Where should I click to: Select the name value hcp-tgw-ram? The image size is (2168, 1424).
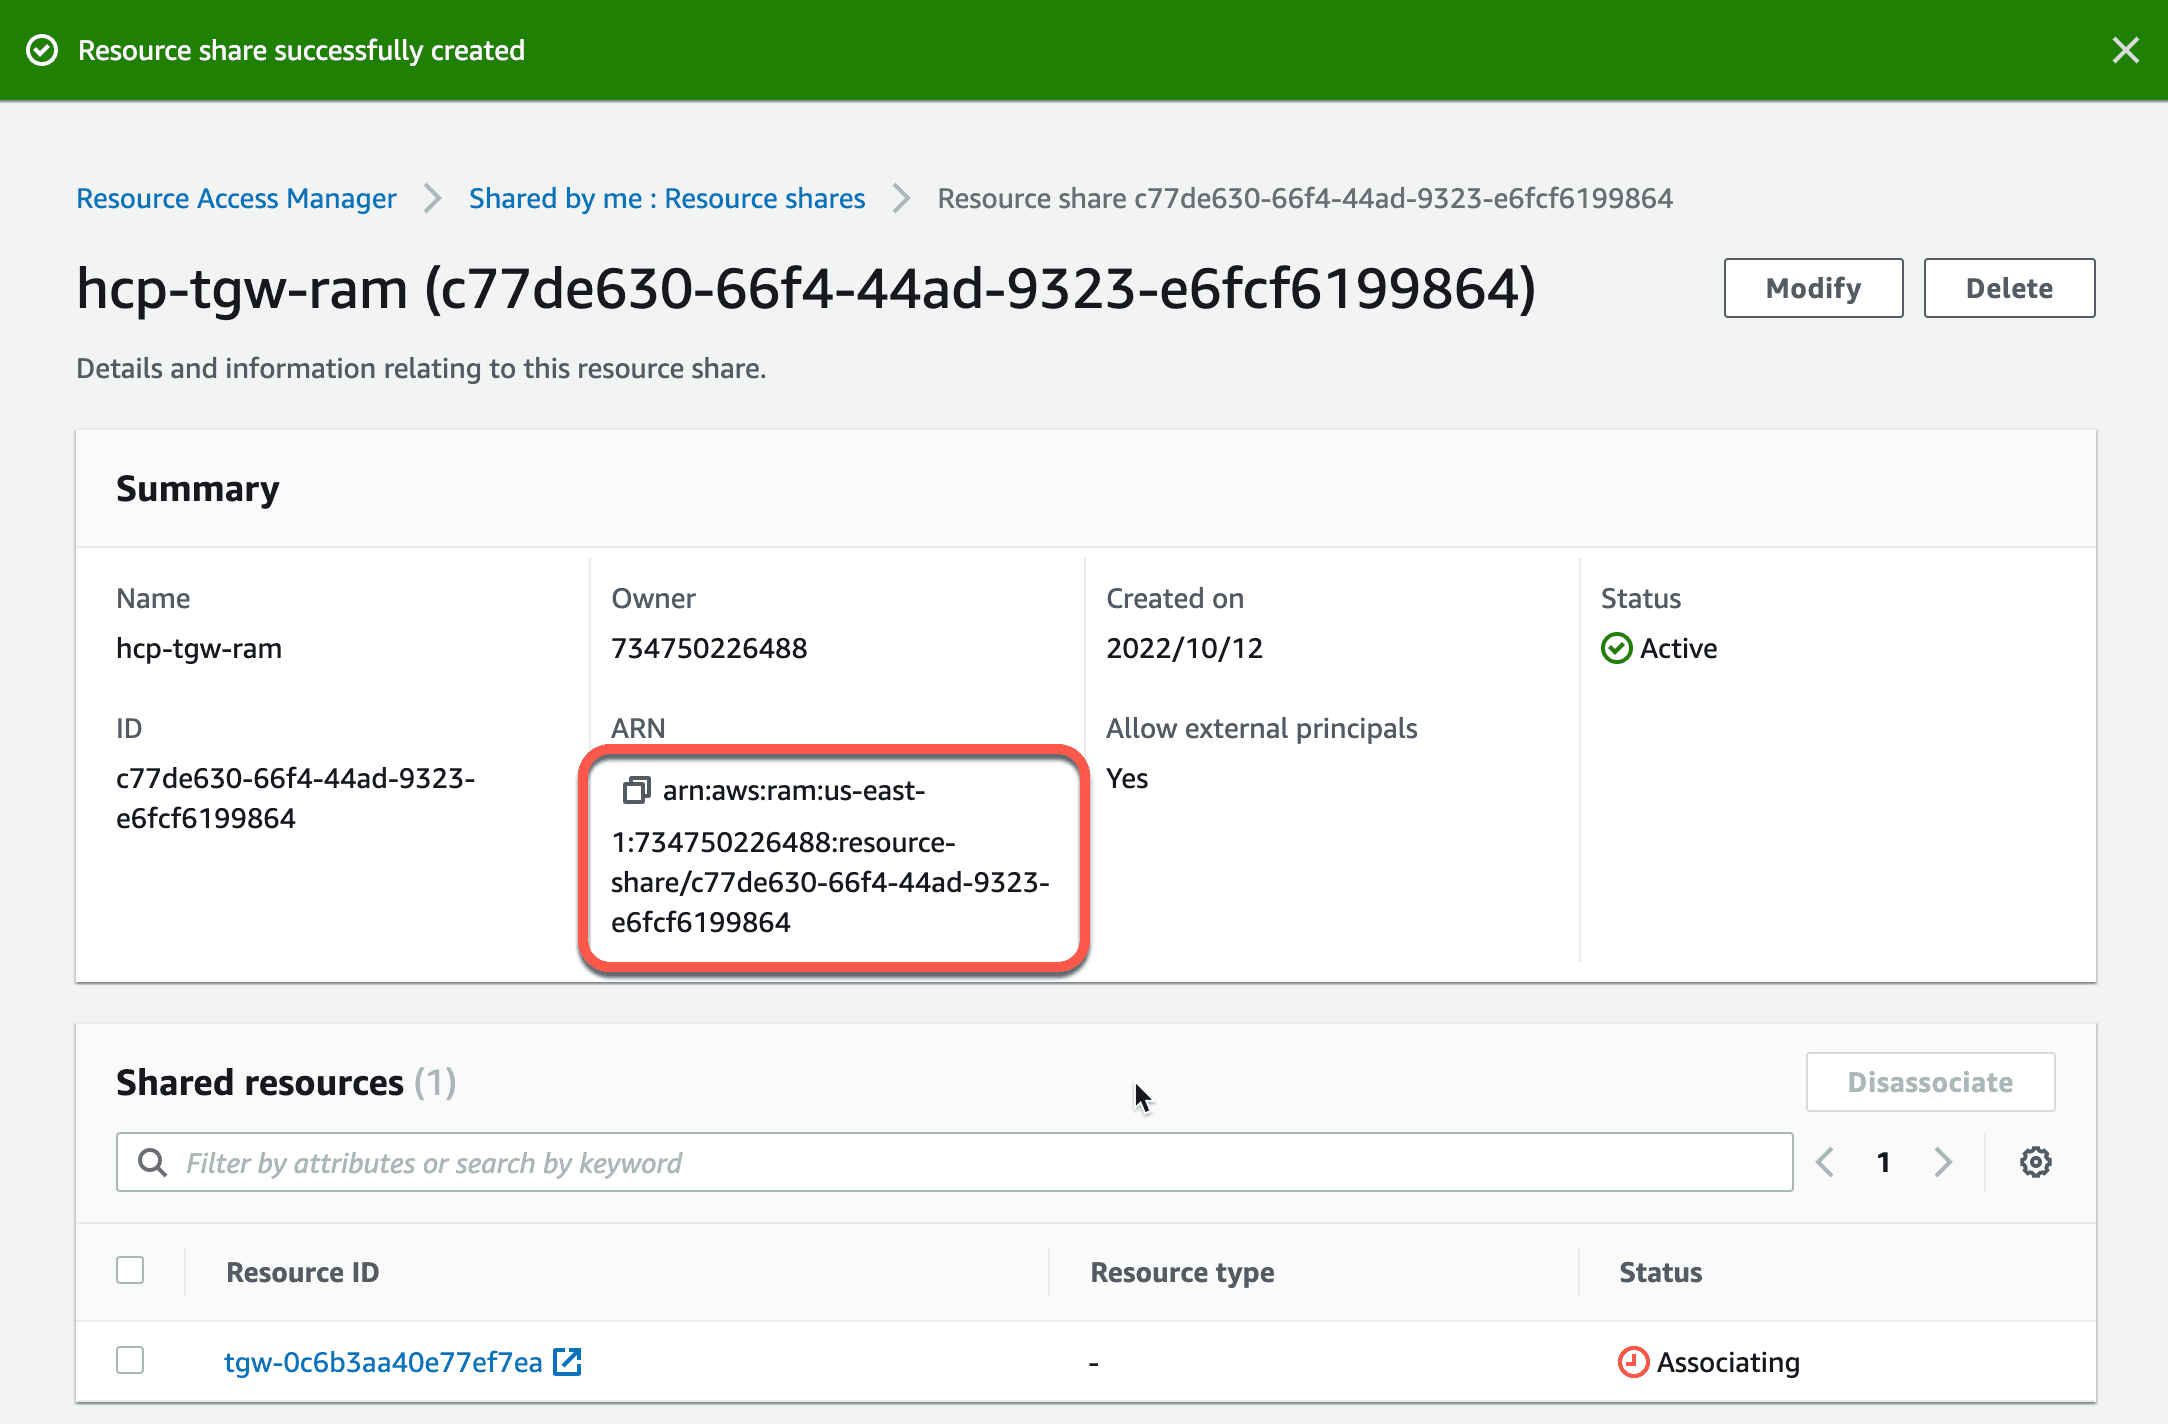(199, 648)
